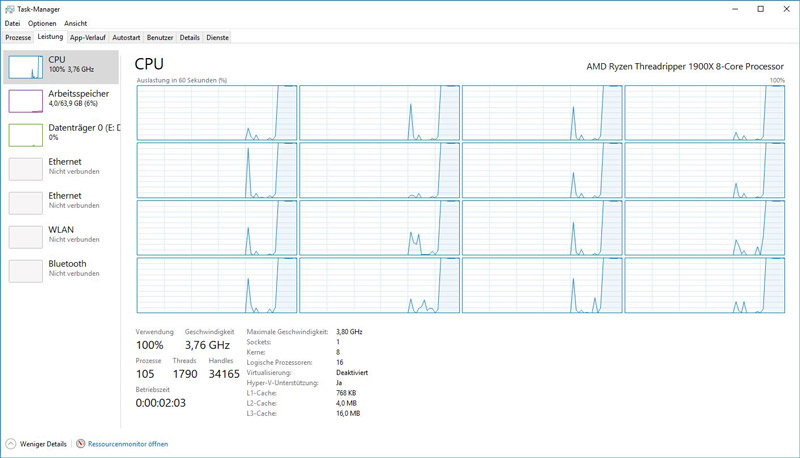Select the second Ethernet adapter thumbnail
800x458 pixels.
click(25, 203)
